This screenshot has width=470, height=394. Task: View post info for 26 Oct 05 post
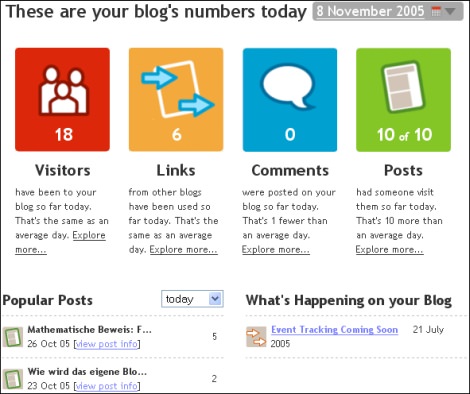pyautogui.click(x=107, y=344)
